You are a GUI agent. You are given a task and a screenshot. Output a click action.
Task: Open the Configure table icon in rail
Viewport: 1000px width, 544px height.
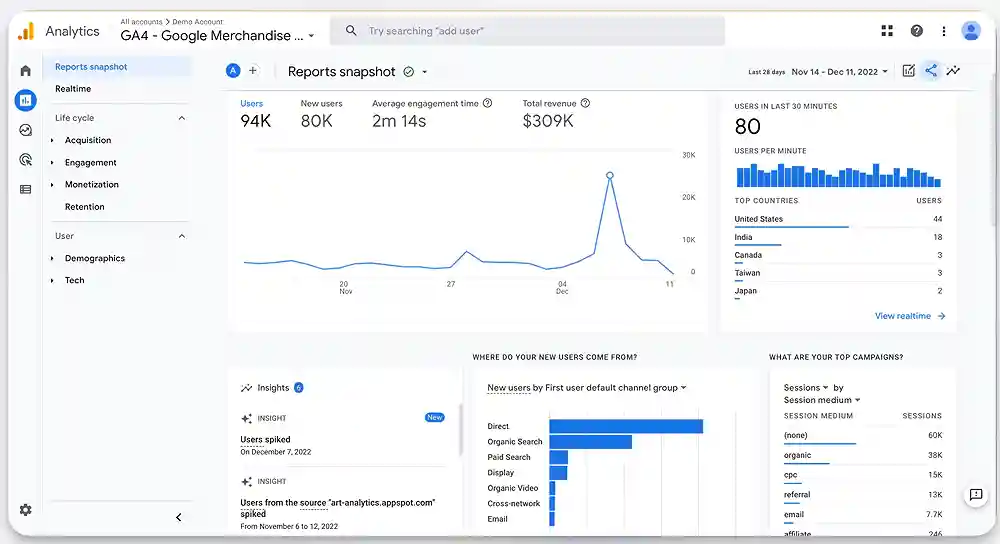coord(26,189)
